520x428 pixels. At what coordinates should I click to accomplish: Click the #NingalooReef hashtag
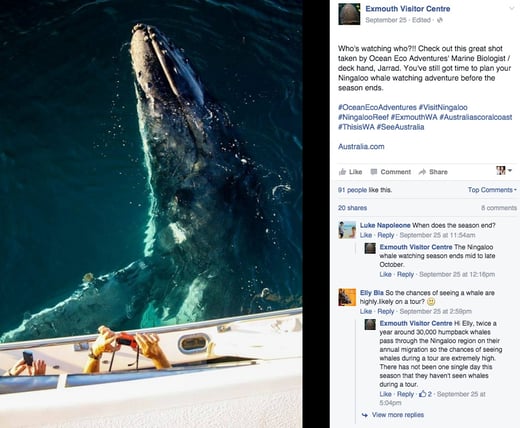pos(363,117)
